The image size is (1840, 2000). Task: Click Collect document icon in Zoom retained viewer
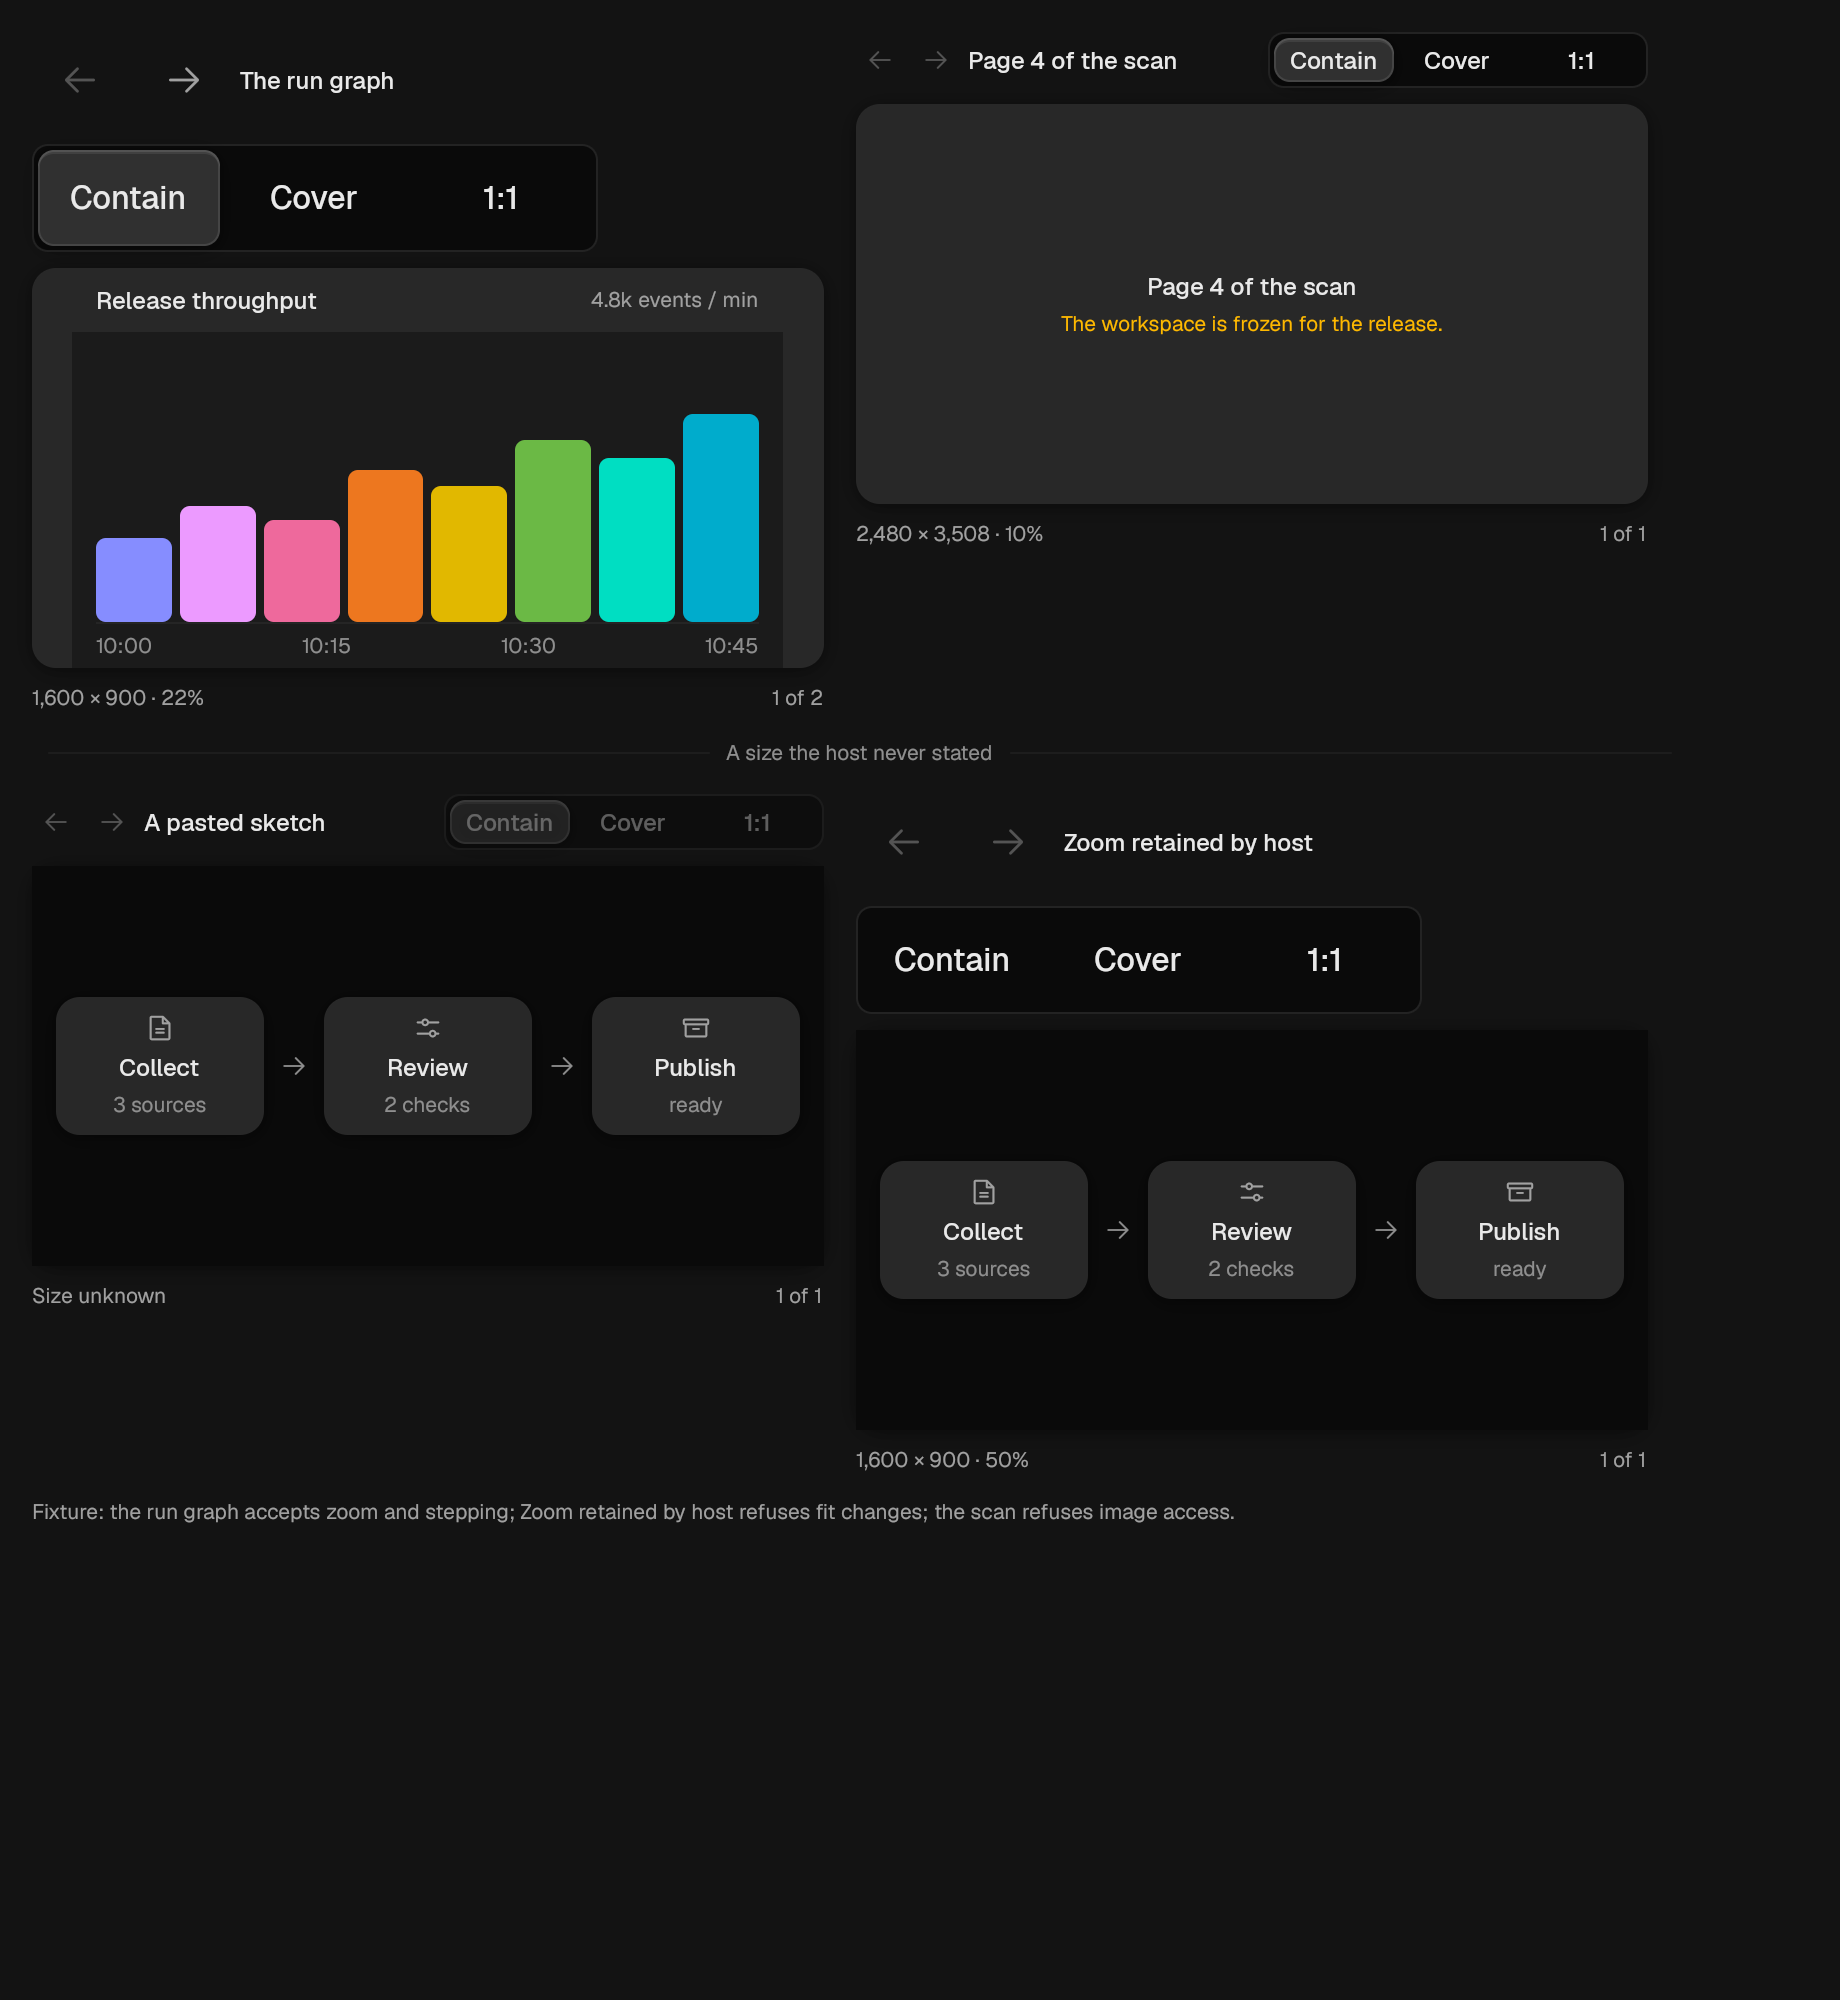[x=984, y=1192]
